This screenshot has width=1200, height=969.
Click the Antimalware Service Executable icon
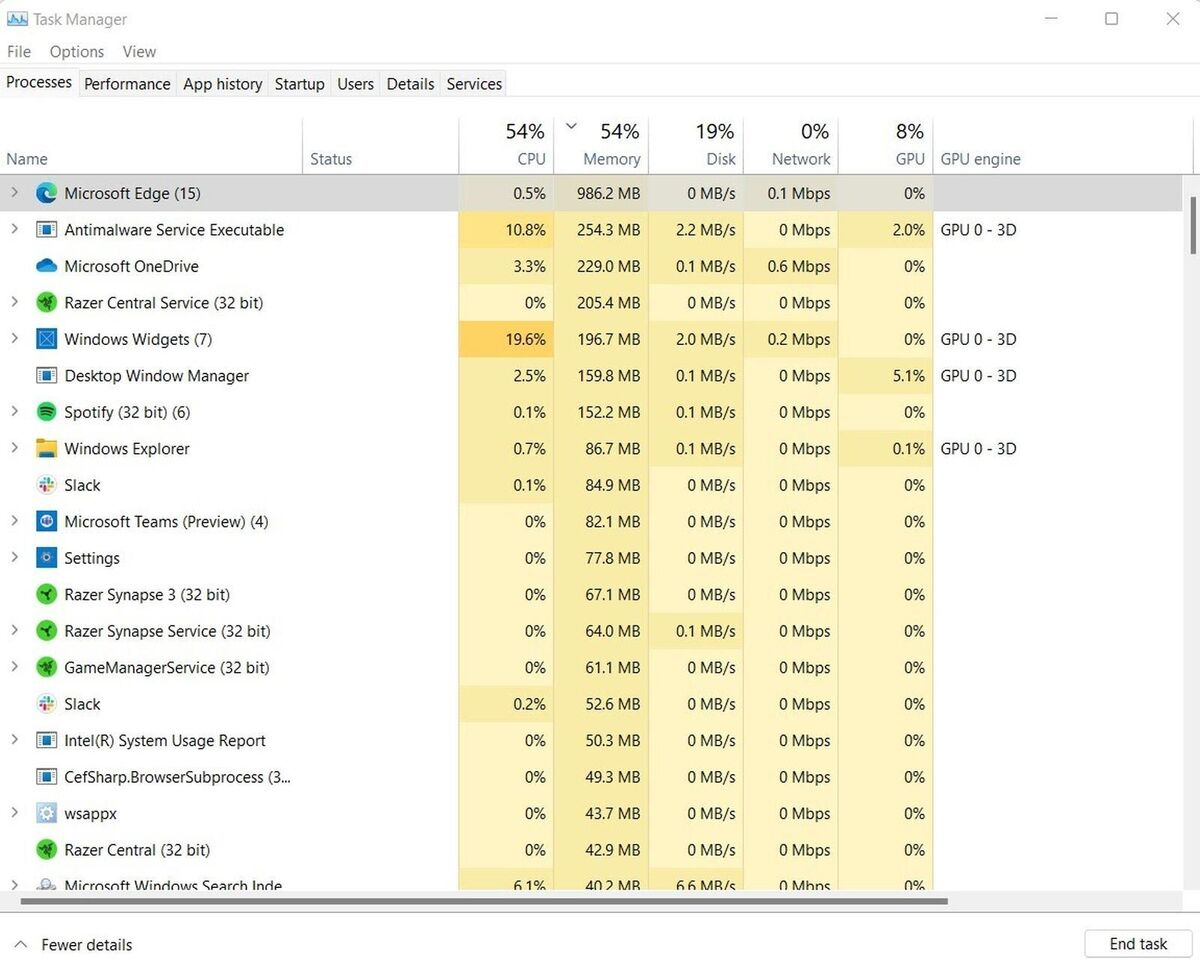coord(46,230)
